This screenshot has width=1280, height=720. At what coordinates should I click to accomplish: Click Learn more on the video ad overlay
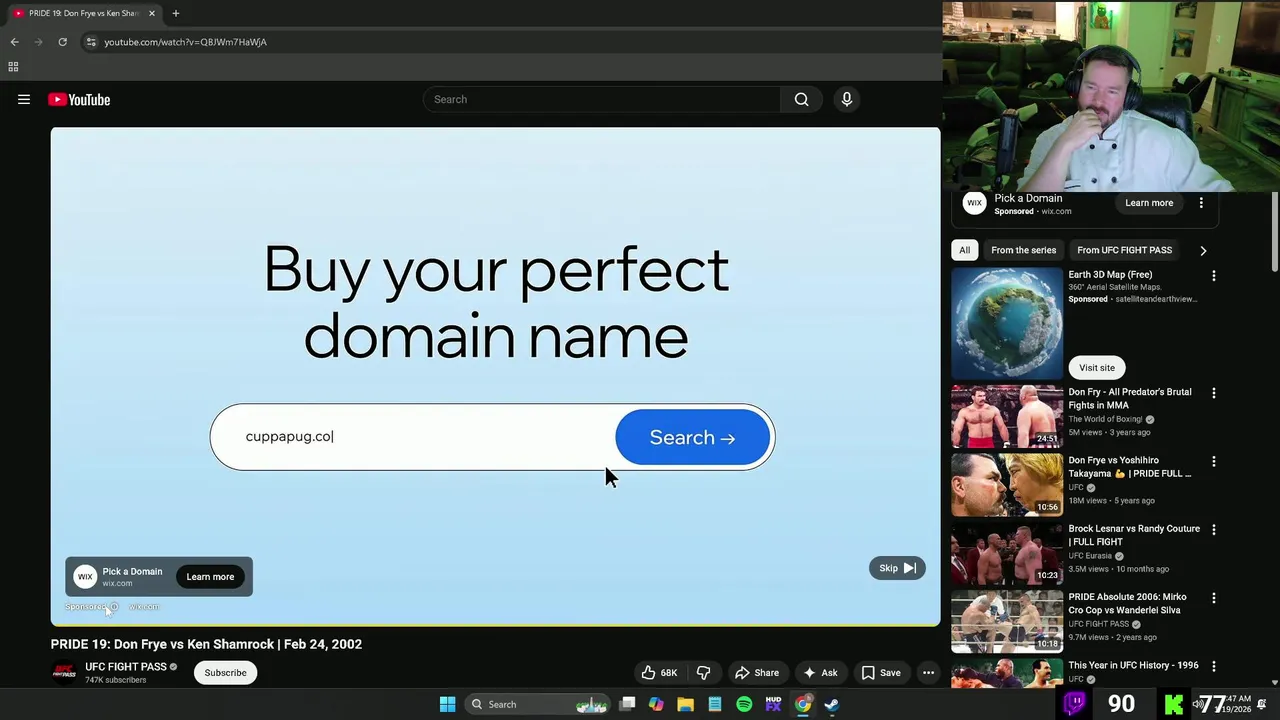coord(210,577)
